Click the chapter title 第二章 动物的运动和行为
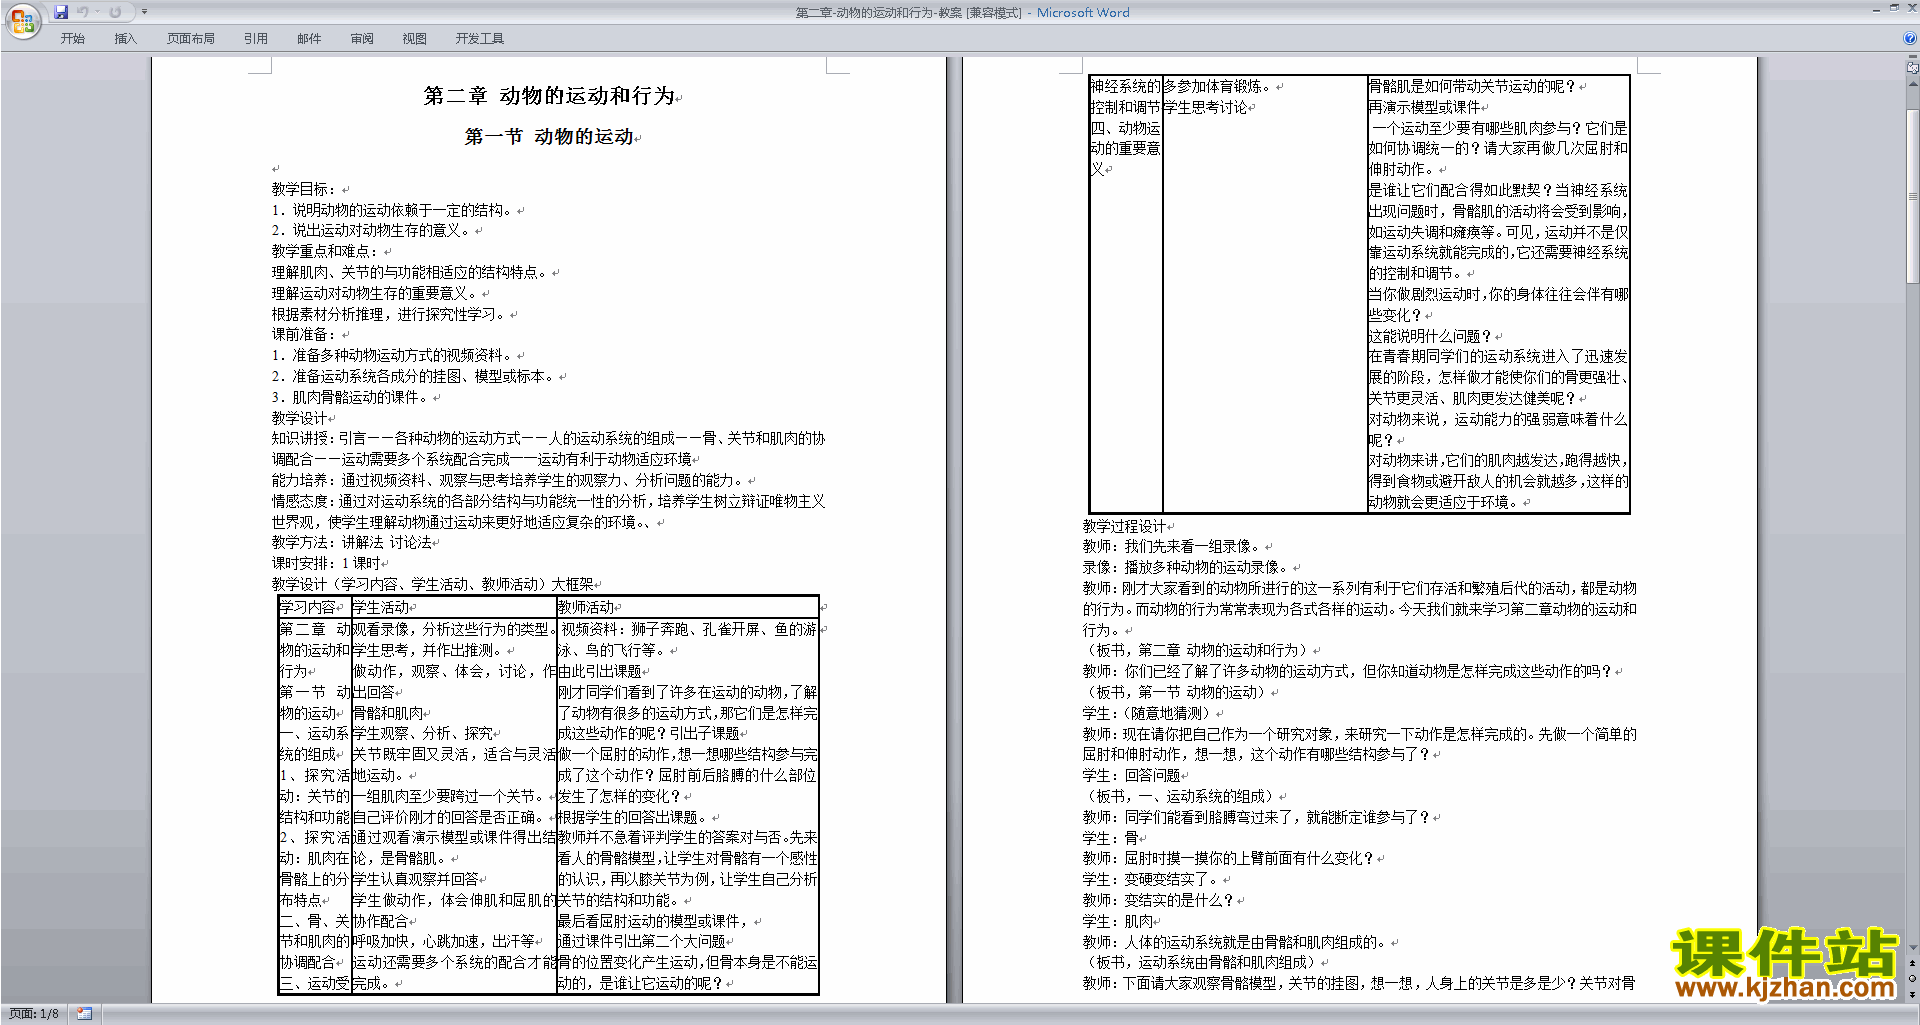Screen dimensions: 1920x1025 pyautogui.click(x=549, y=96)
